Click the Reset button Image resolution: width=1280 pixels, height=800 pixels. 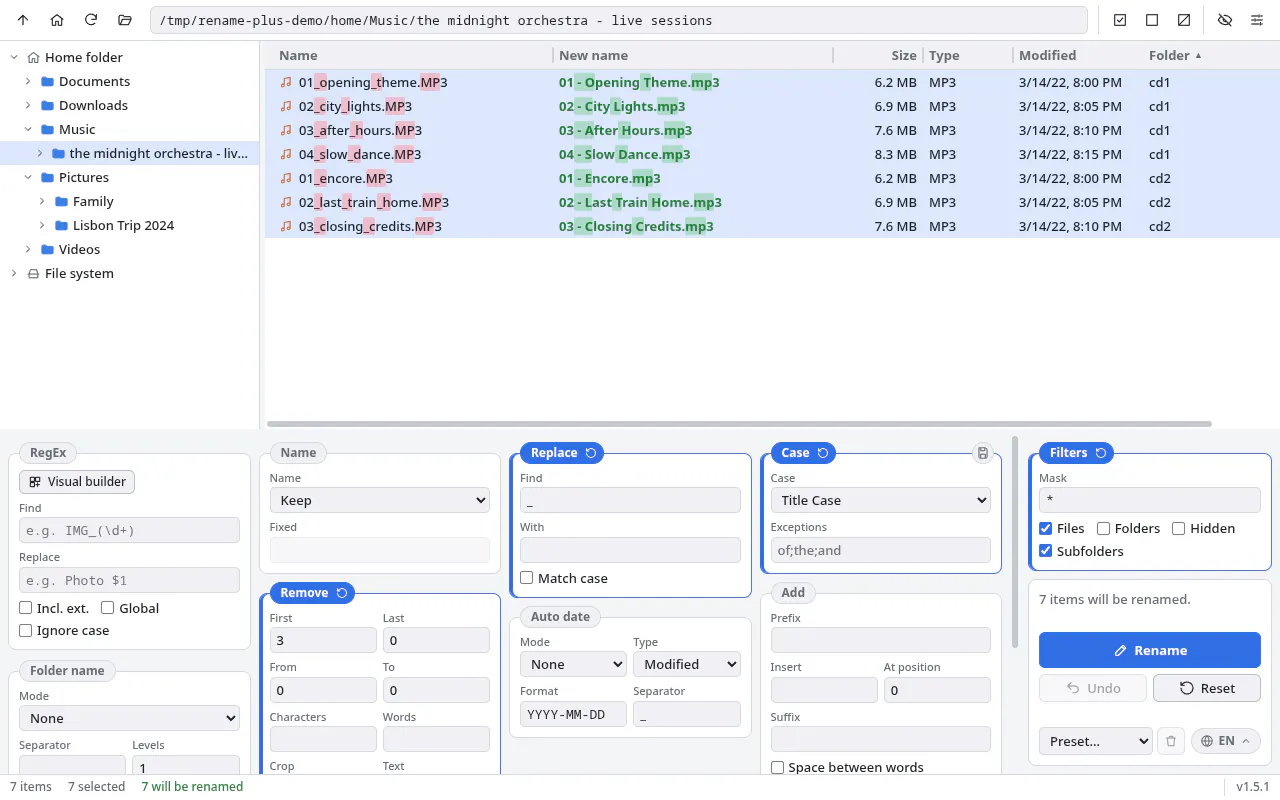(x=1207, y=688)
